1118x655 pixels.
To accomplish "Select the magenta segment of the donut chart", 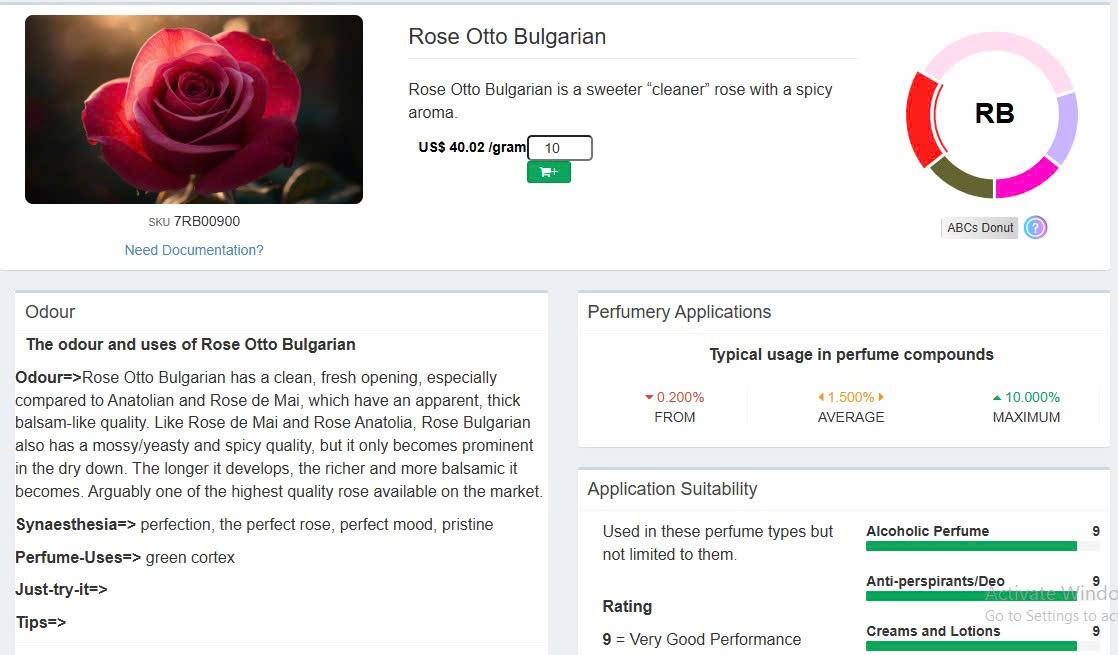I will click(x=1027, y=178).
